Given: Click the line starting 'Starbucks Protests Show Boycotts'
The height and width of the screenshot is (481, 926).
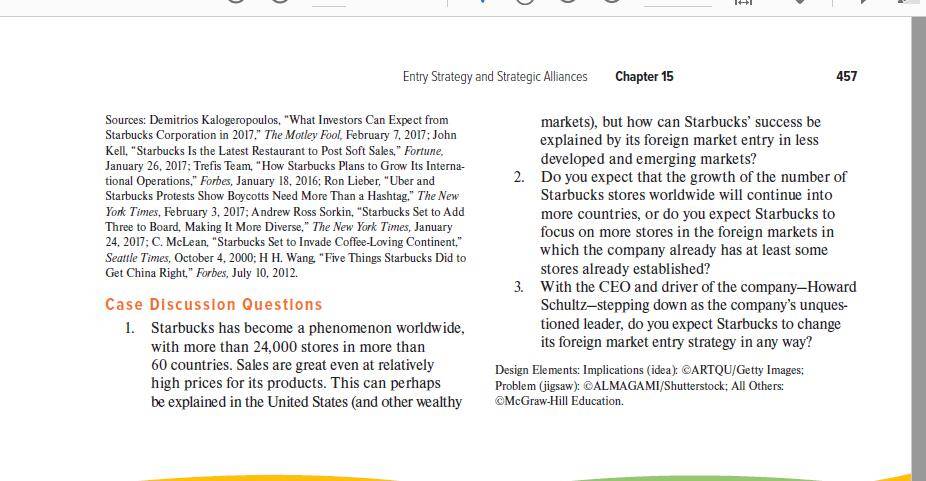Looking at the screenshot, I should point(282,196).
